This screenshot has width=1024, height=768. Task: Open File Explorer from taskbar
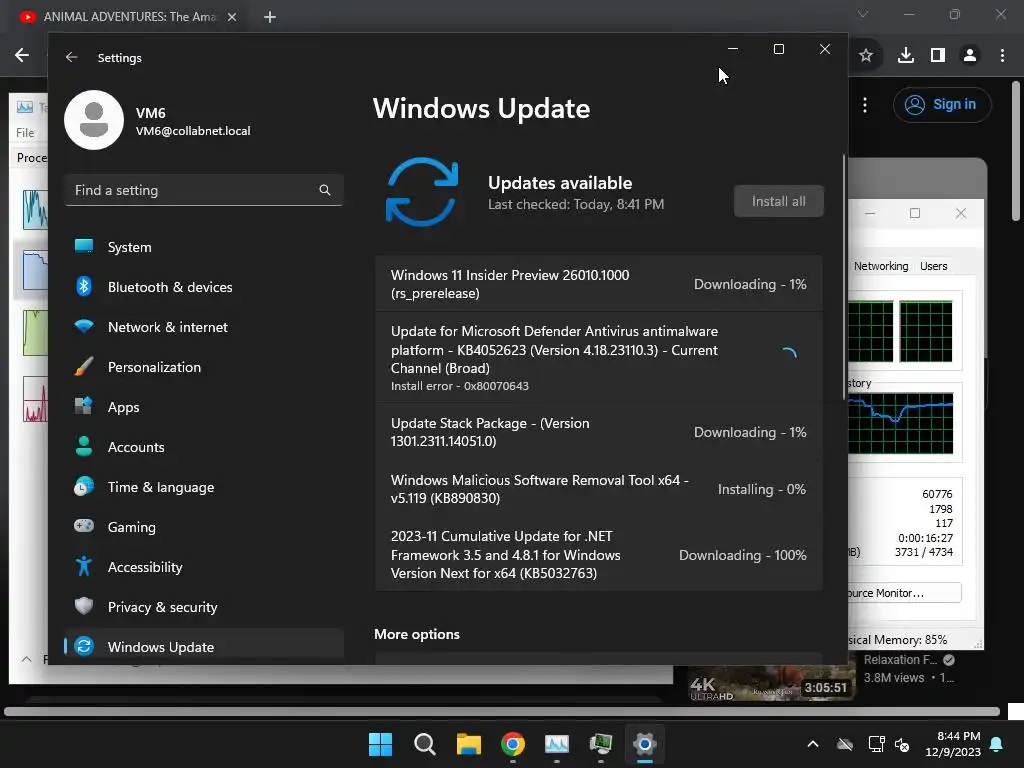point(469,744)
